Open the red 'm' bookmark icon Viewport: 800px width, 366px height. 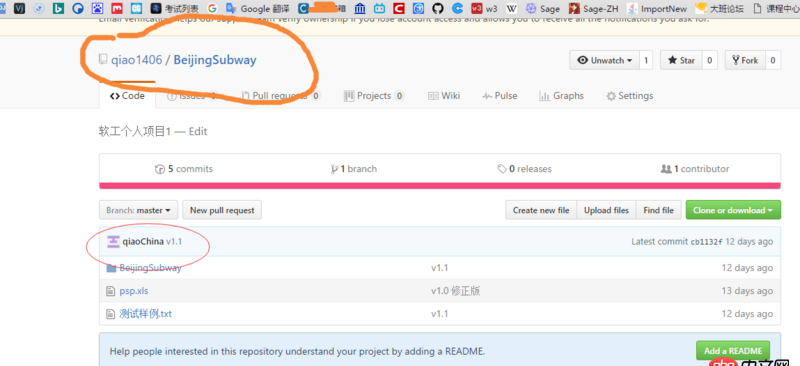[x=117, y=8]
